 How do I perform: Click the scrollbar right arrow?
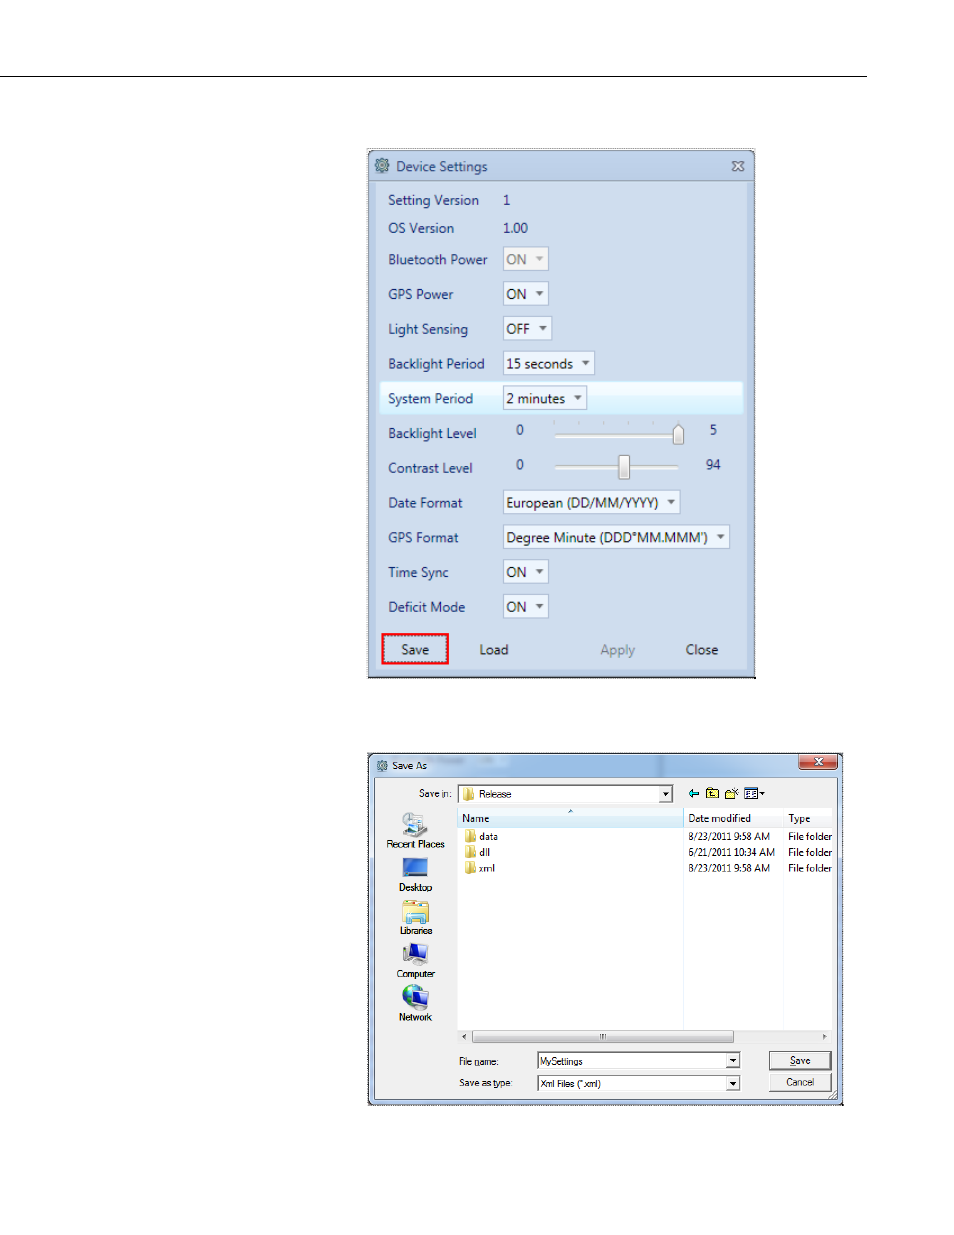825,1037
